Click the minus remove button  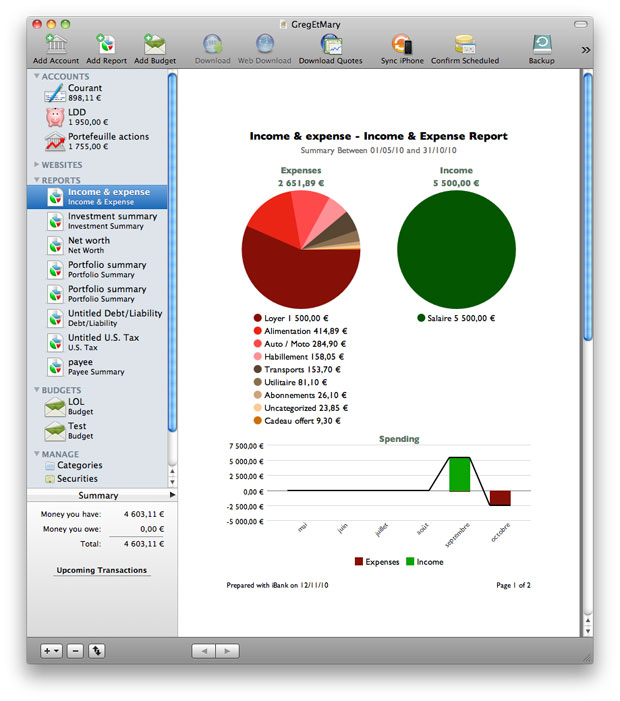click(x=75, y=651)
